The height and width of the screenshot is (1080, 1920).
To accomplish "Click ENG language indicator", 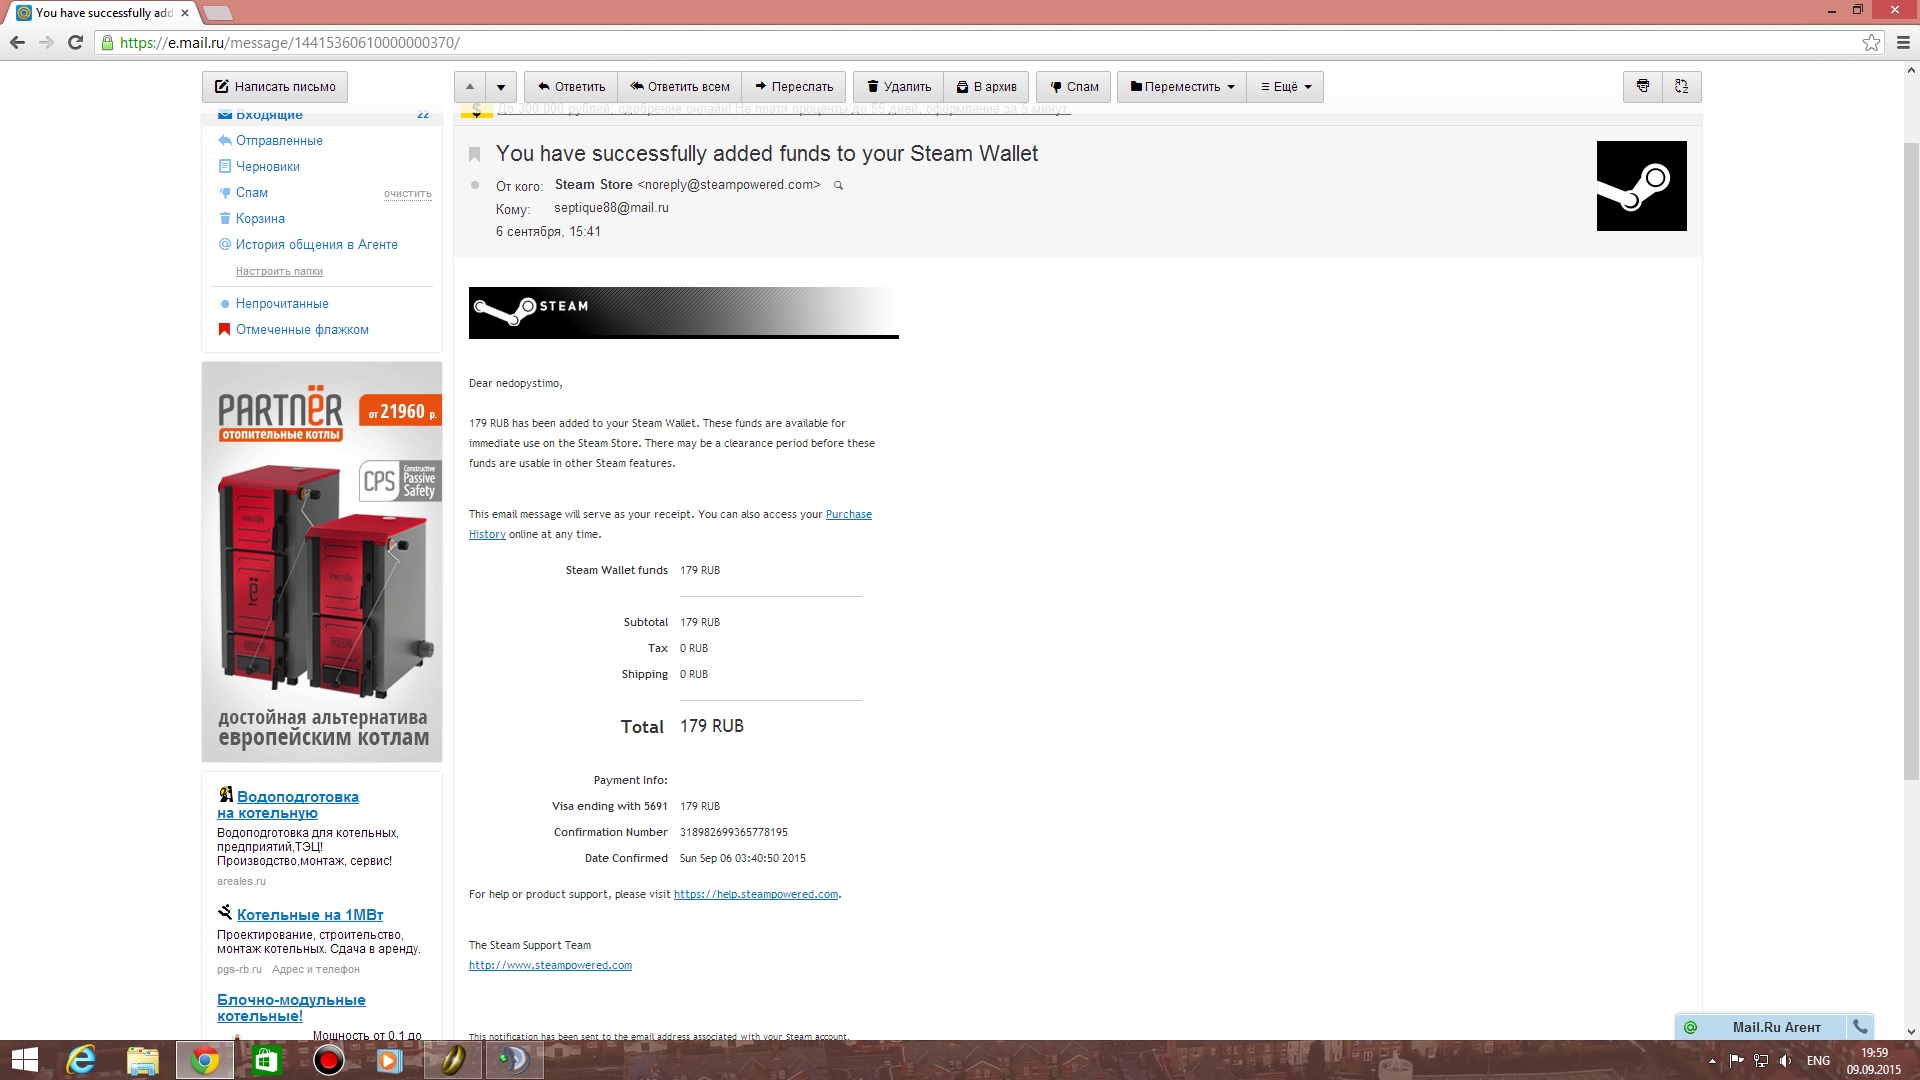I will [x=1818, y=1061].
